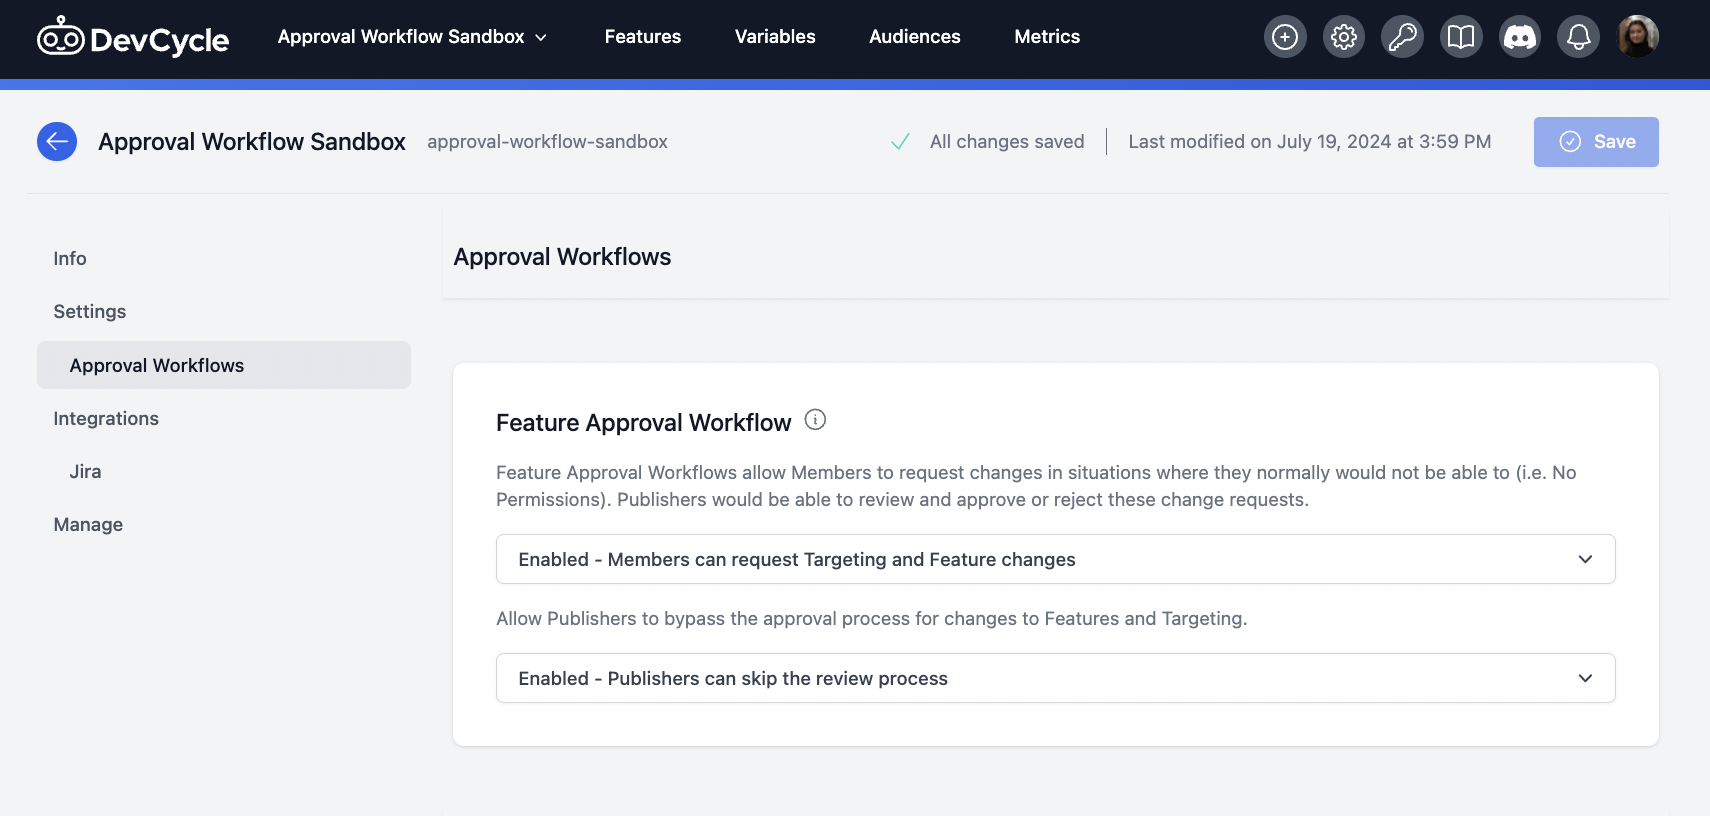Open the Jira integration sidebar item
The width and height of the screenshot is (1710, 816).
coord(85,471)
